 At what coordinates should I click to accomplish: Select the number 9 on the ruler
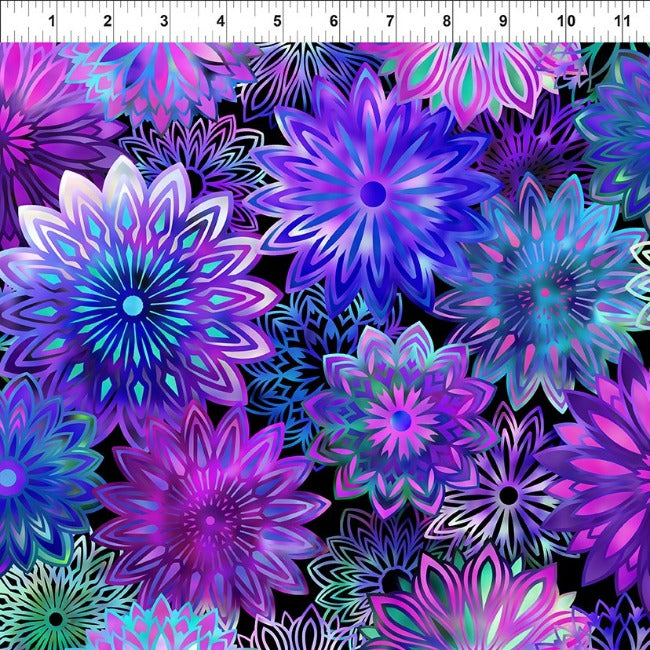(503, 21)
